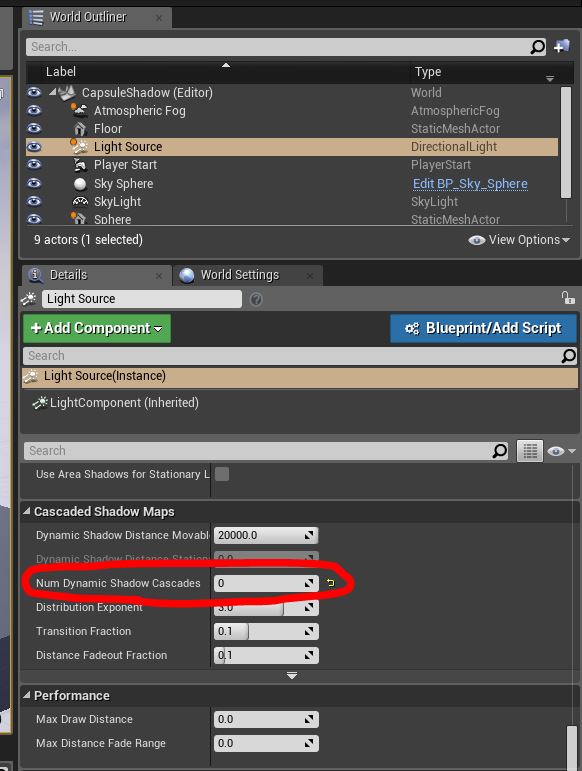Click the World Outliner search magnifier icon
This screenshot has height=771, width=582.
pos(537,47)
